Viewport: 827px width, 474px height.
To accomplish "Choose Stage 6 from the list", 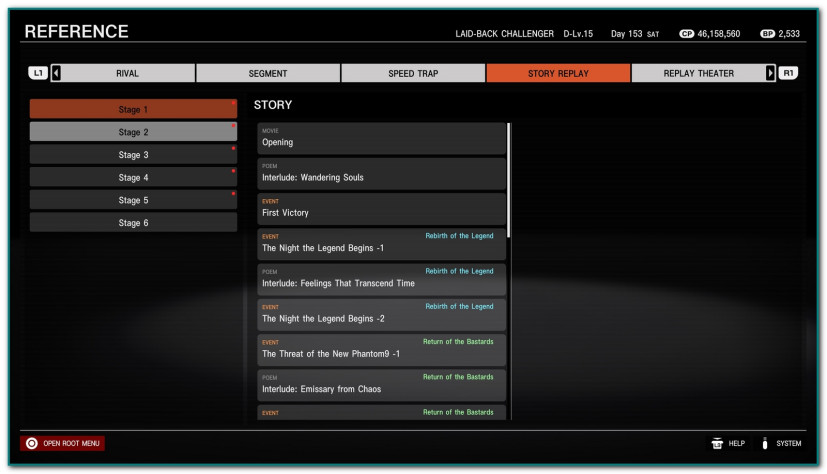I will coord(133,223).
